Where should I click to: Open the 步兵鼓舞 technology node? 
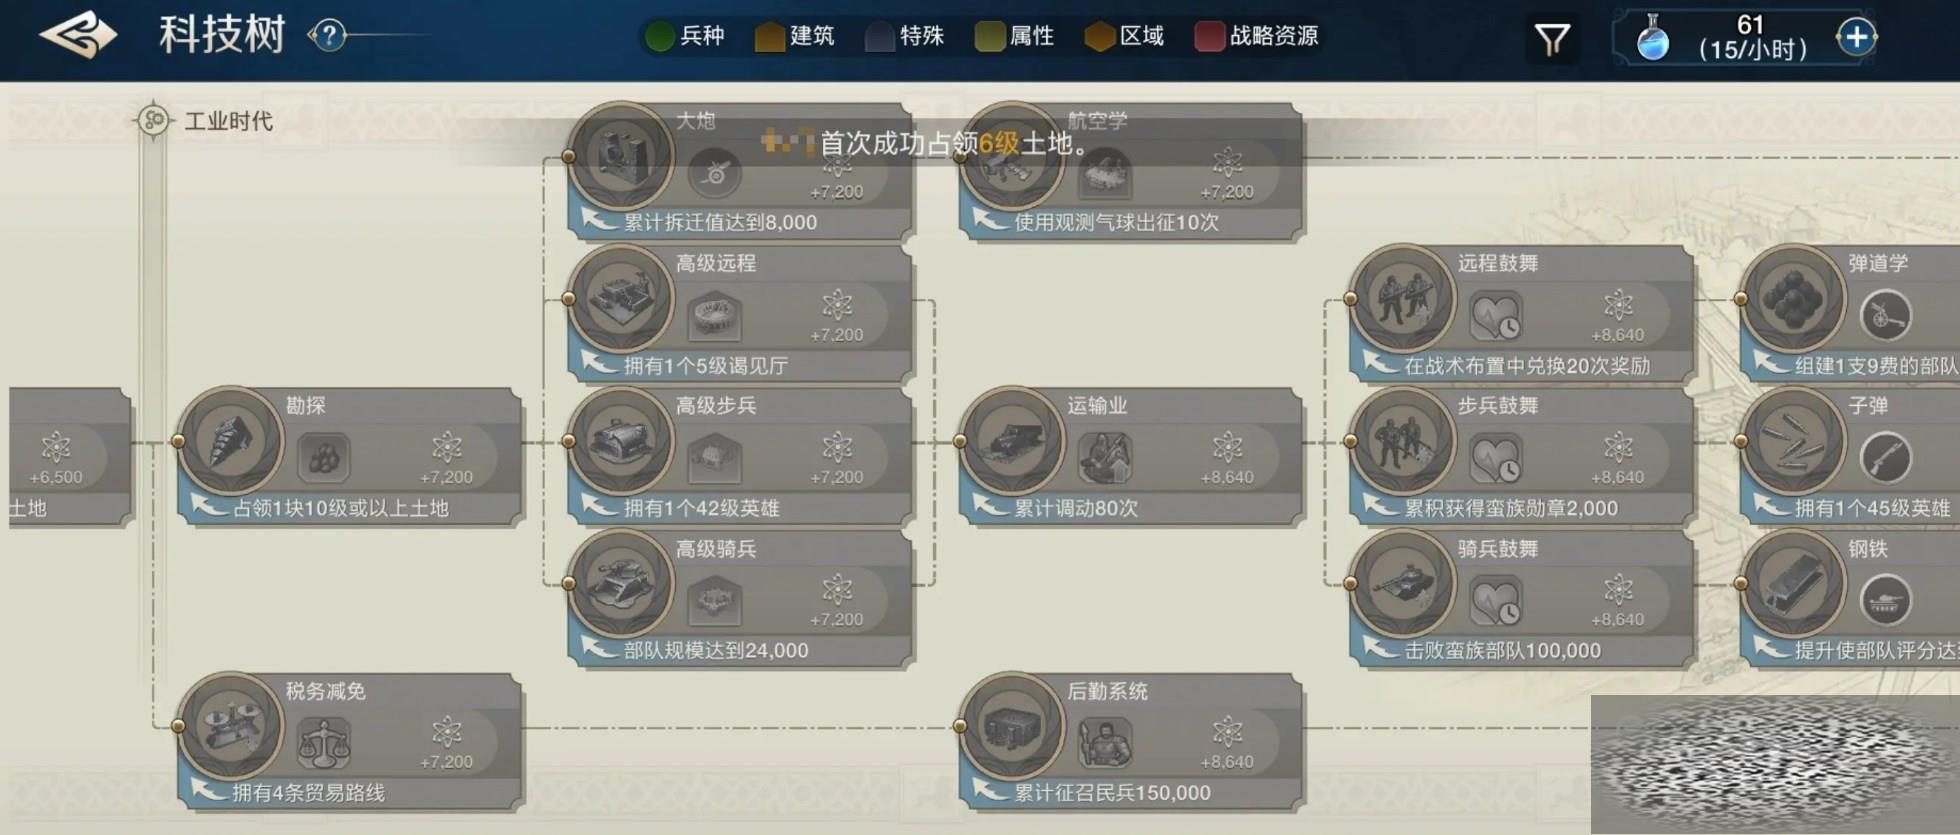(x=1520, y=457)
